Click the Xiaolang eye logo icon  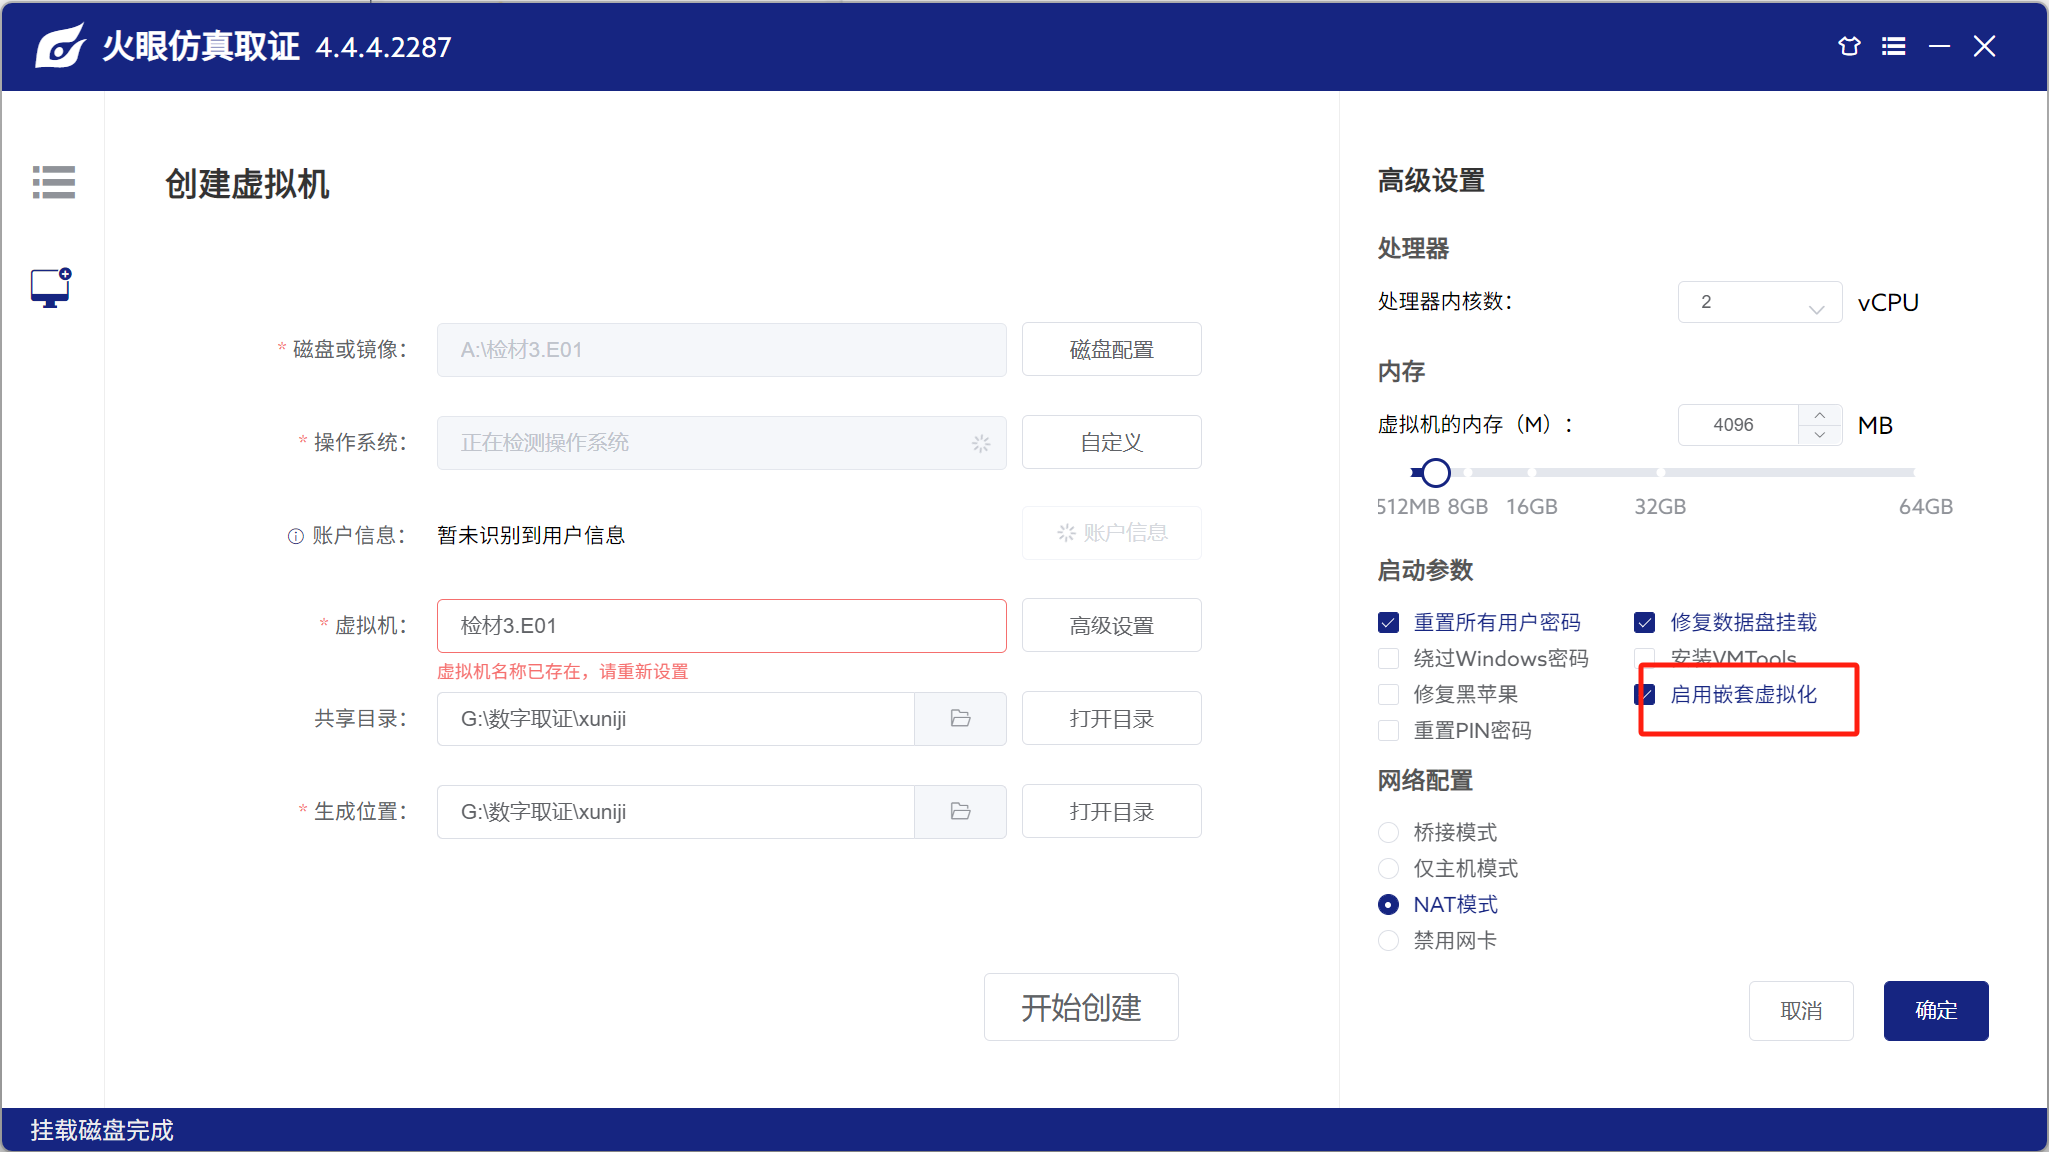point(60,46)
